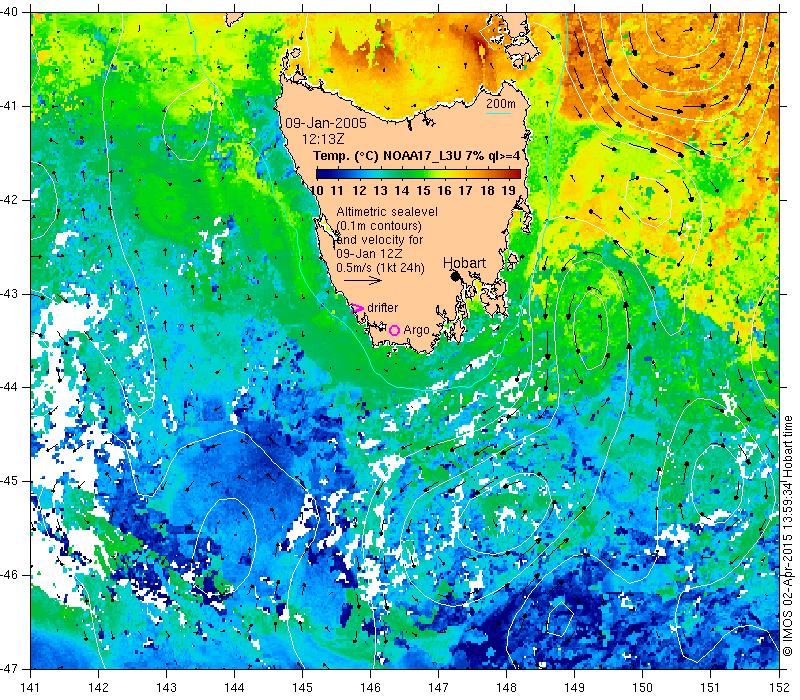Image resolution: width=800 pixels, height=700 pixels.
Task: Click the '148' longitude axis label
Action: click(507, 688)
